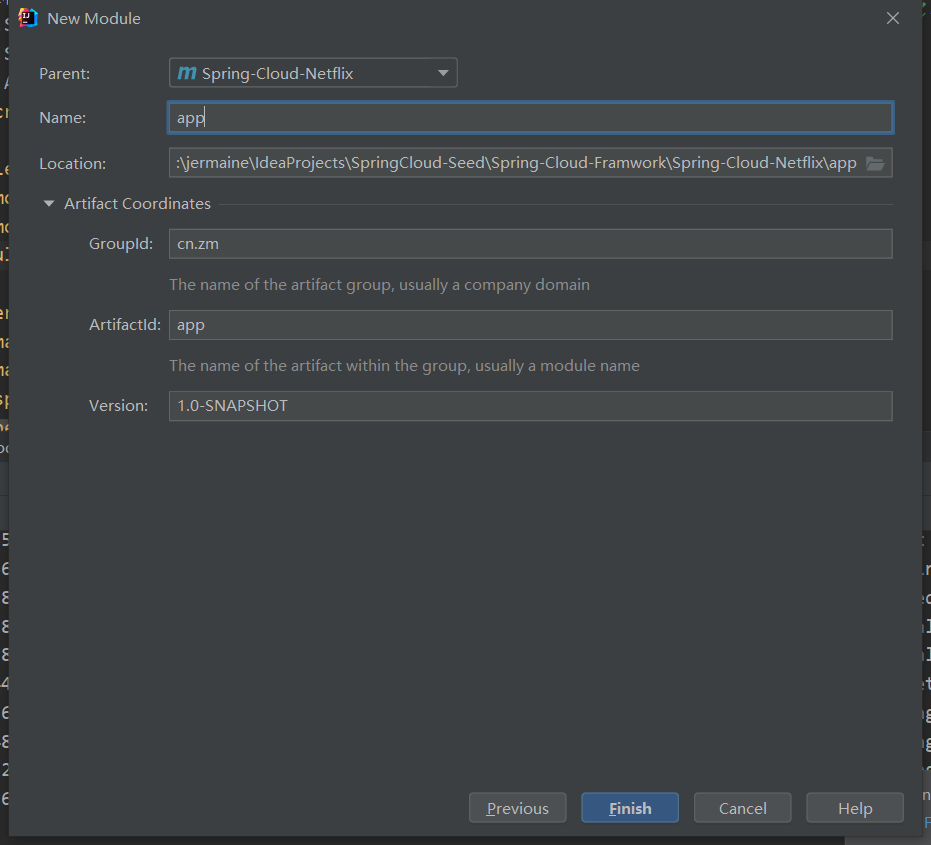Click the 'Name:' label

[62, 118]
